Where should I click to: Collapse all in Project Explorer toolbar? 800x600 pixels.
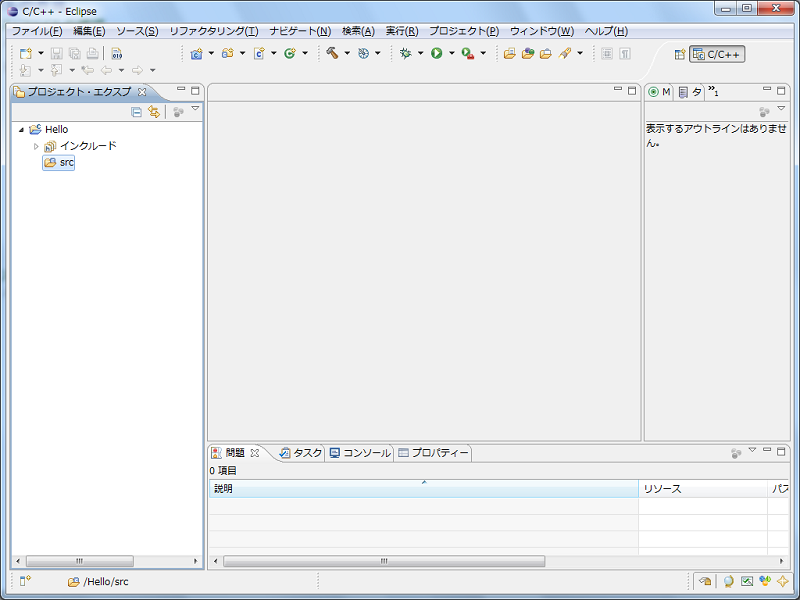click(x=136, y=112)
